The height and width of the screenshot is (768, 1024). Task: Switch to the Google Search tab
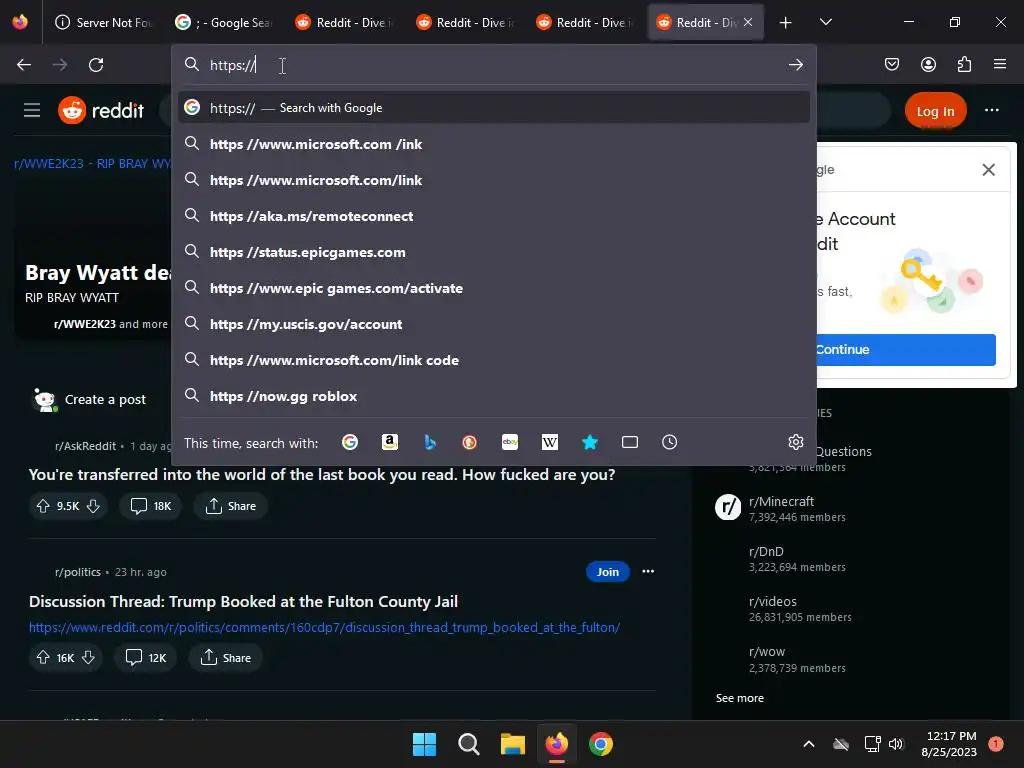(224, 22)
